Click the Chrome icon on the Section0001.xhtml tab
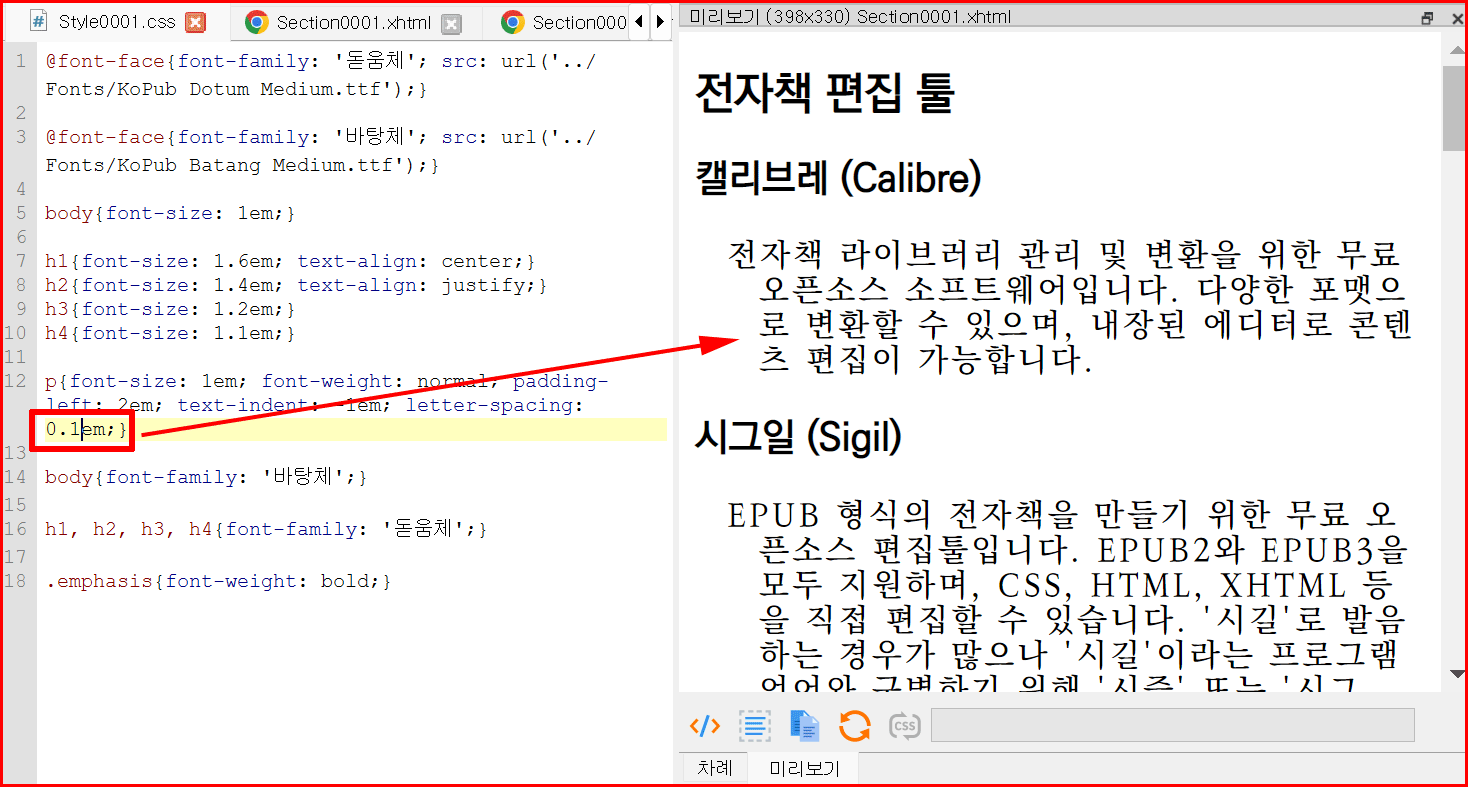This screenshot has width=1468, height=787. point(257,22)
